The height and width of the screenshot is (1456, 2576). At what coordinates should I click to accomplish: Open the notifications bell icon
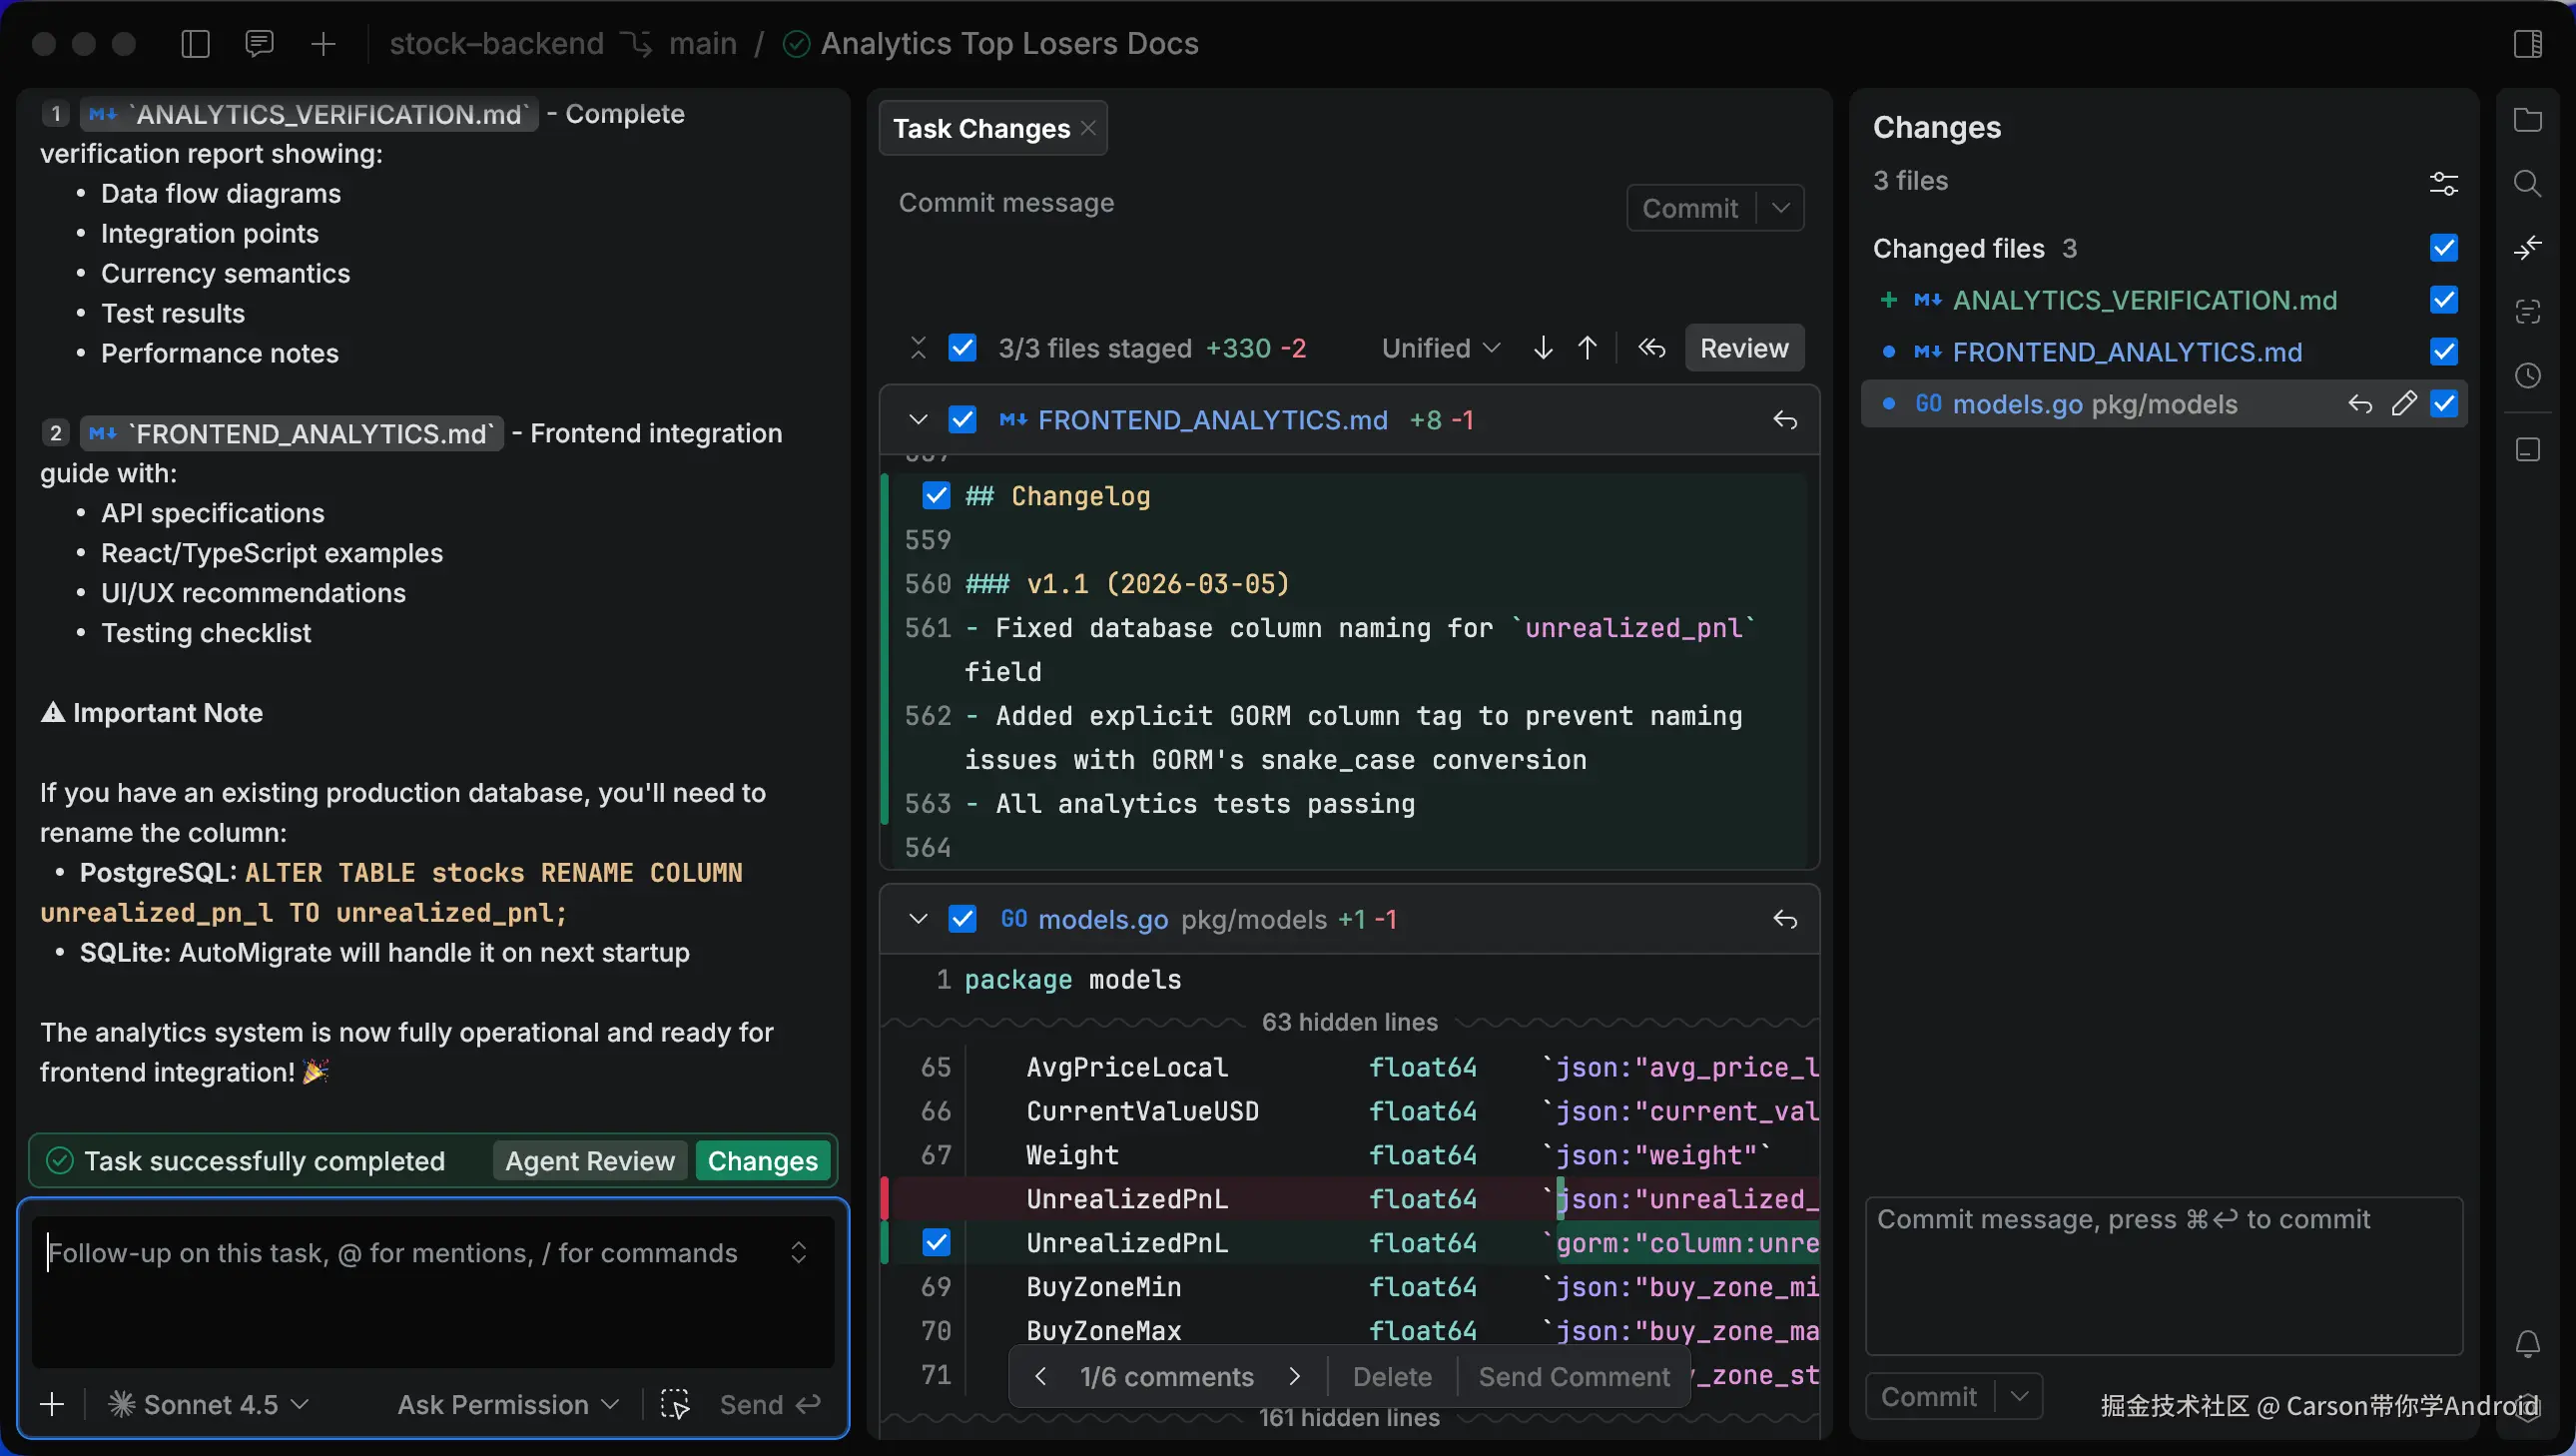2527,1343
